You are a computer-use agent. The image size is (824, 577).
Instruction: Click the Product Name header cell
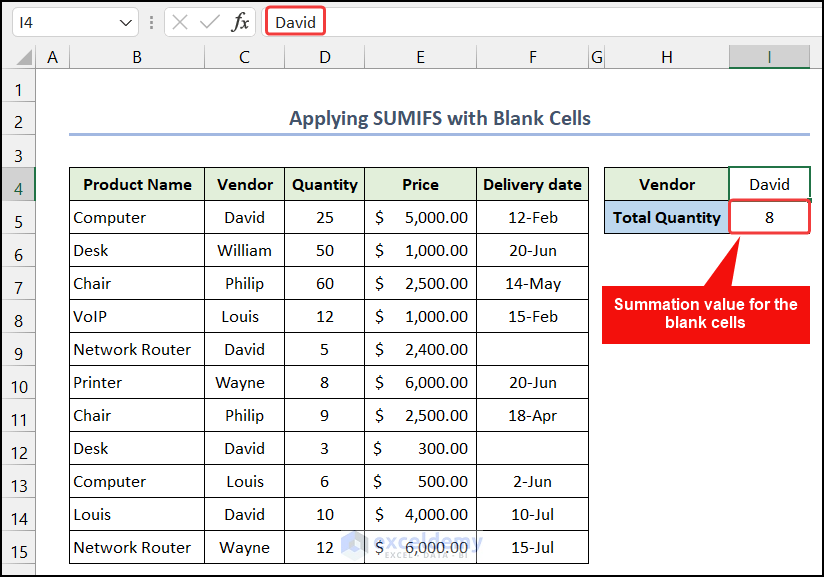(137, 185)
